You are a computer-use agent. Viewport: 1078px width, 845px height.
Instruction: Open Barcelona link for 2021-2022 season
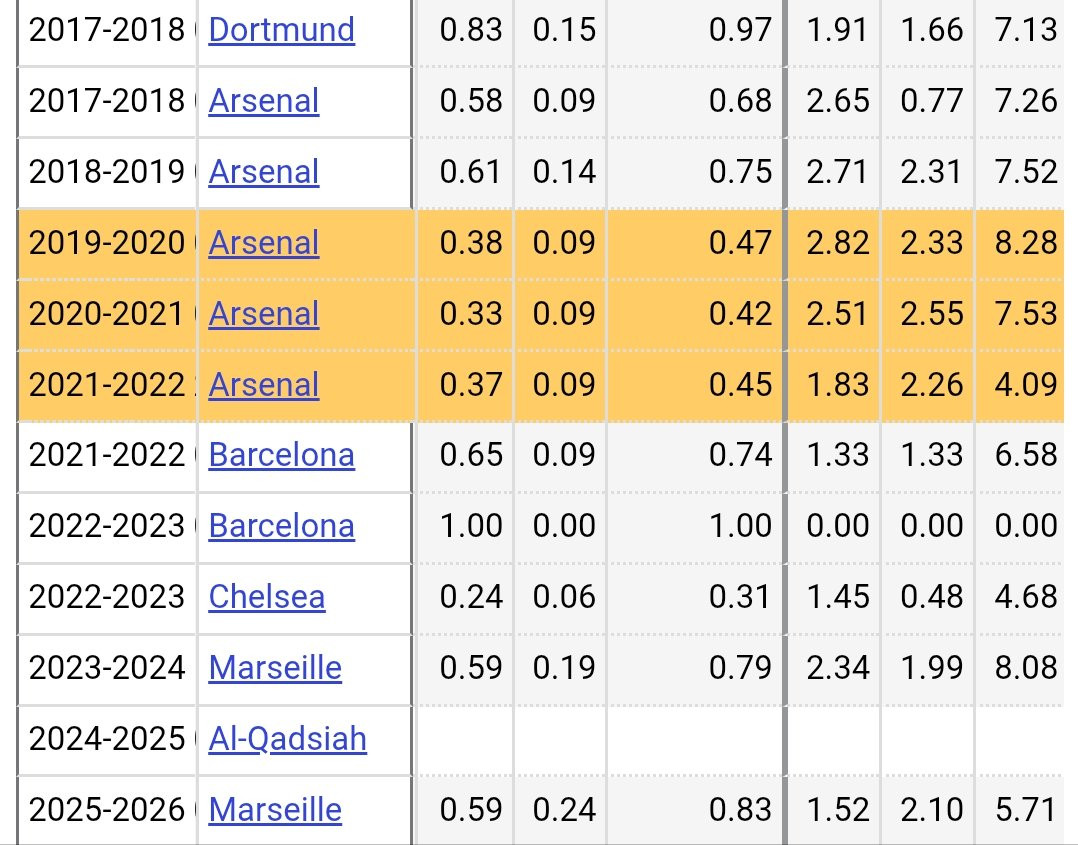pyautogui.click(x=281, y=456)
